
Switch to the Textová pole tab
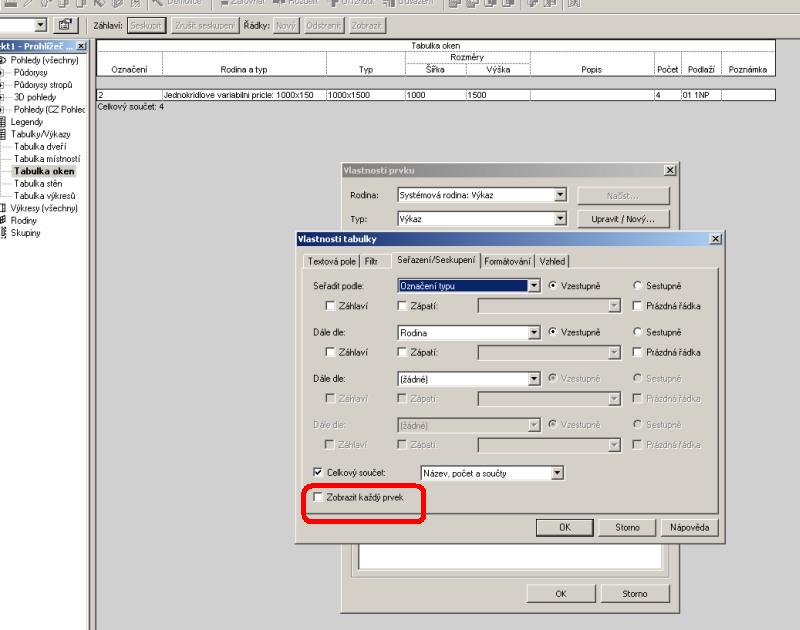(x=331, y=261)
